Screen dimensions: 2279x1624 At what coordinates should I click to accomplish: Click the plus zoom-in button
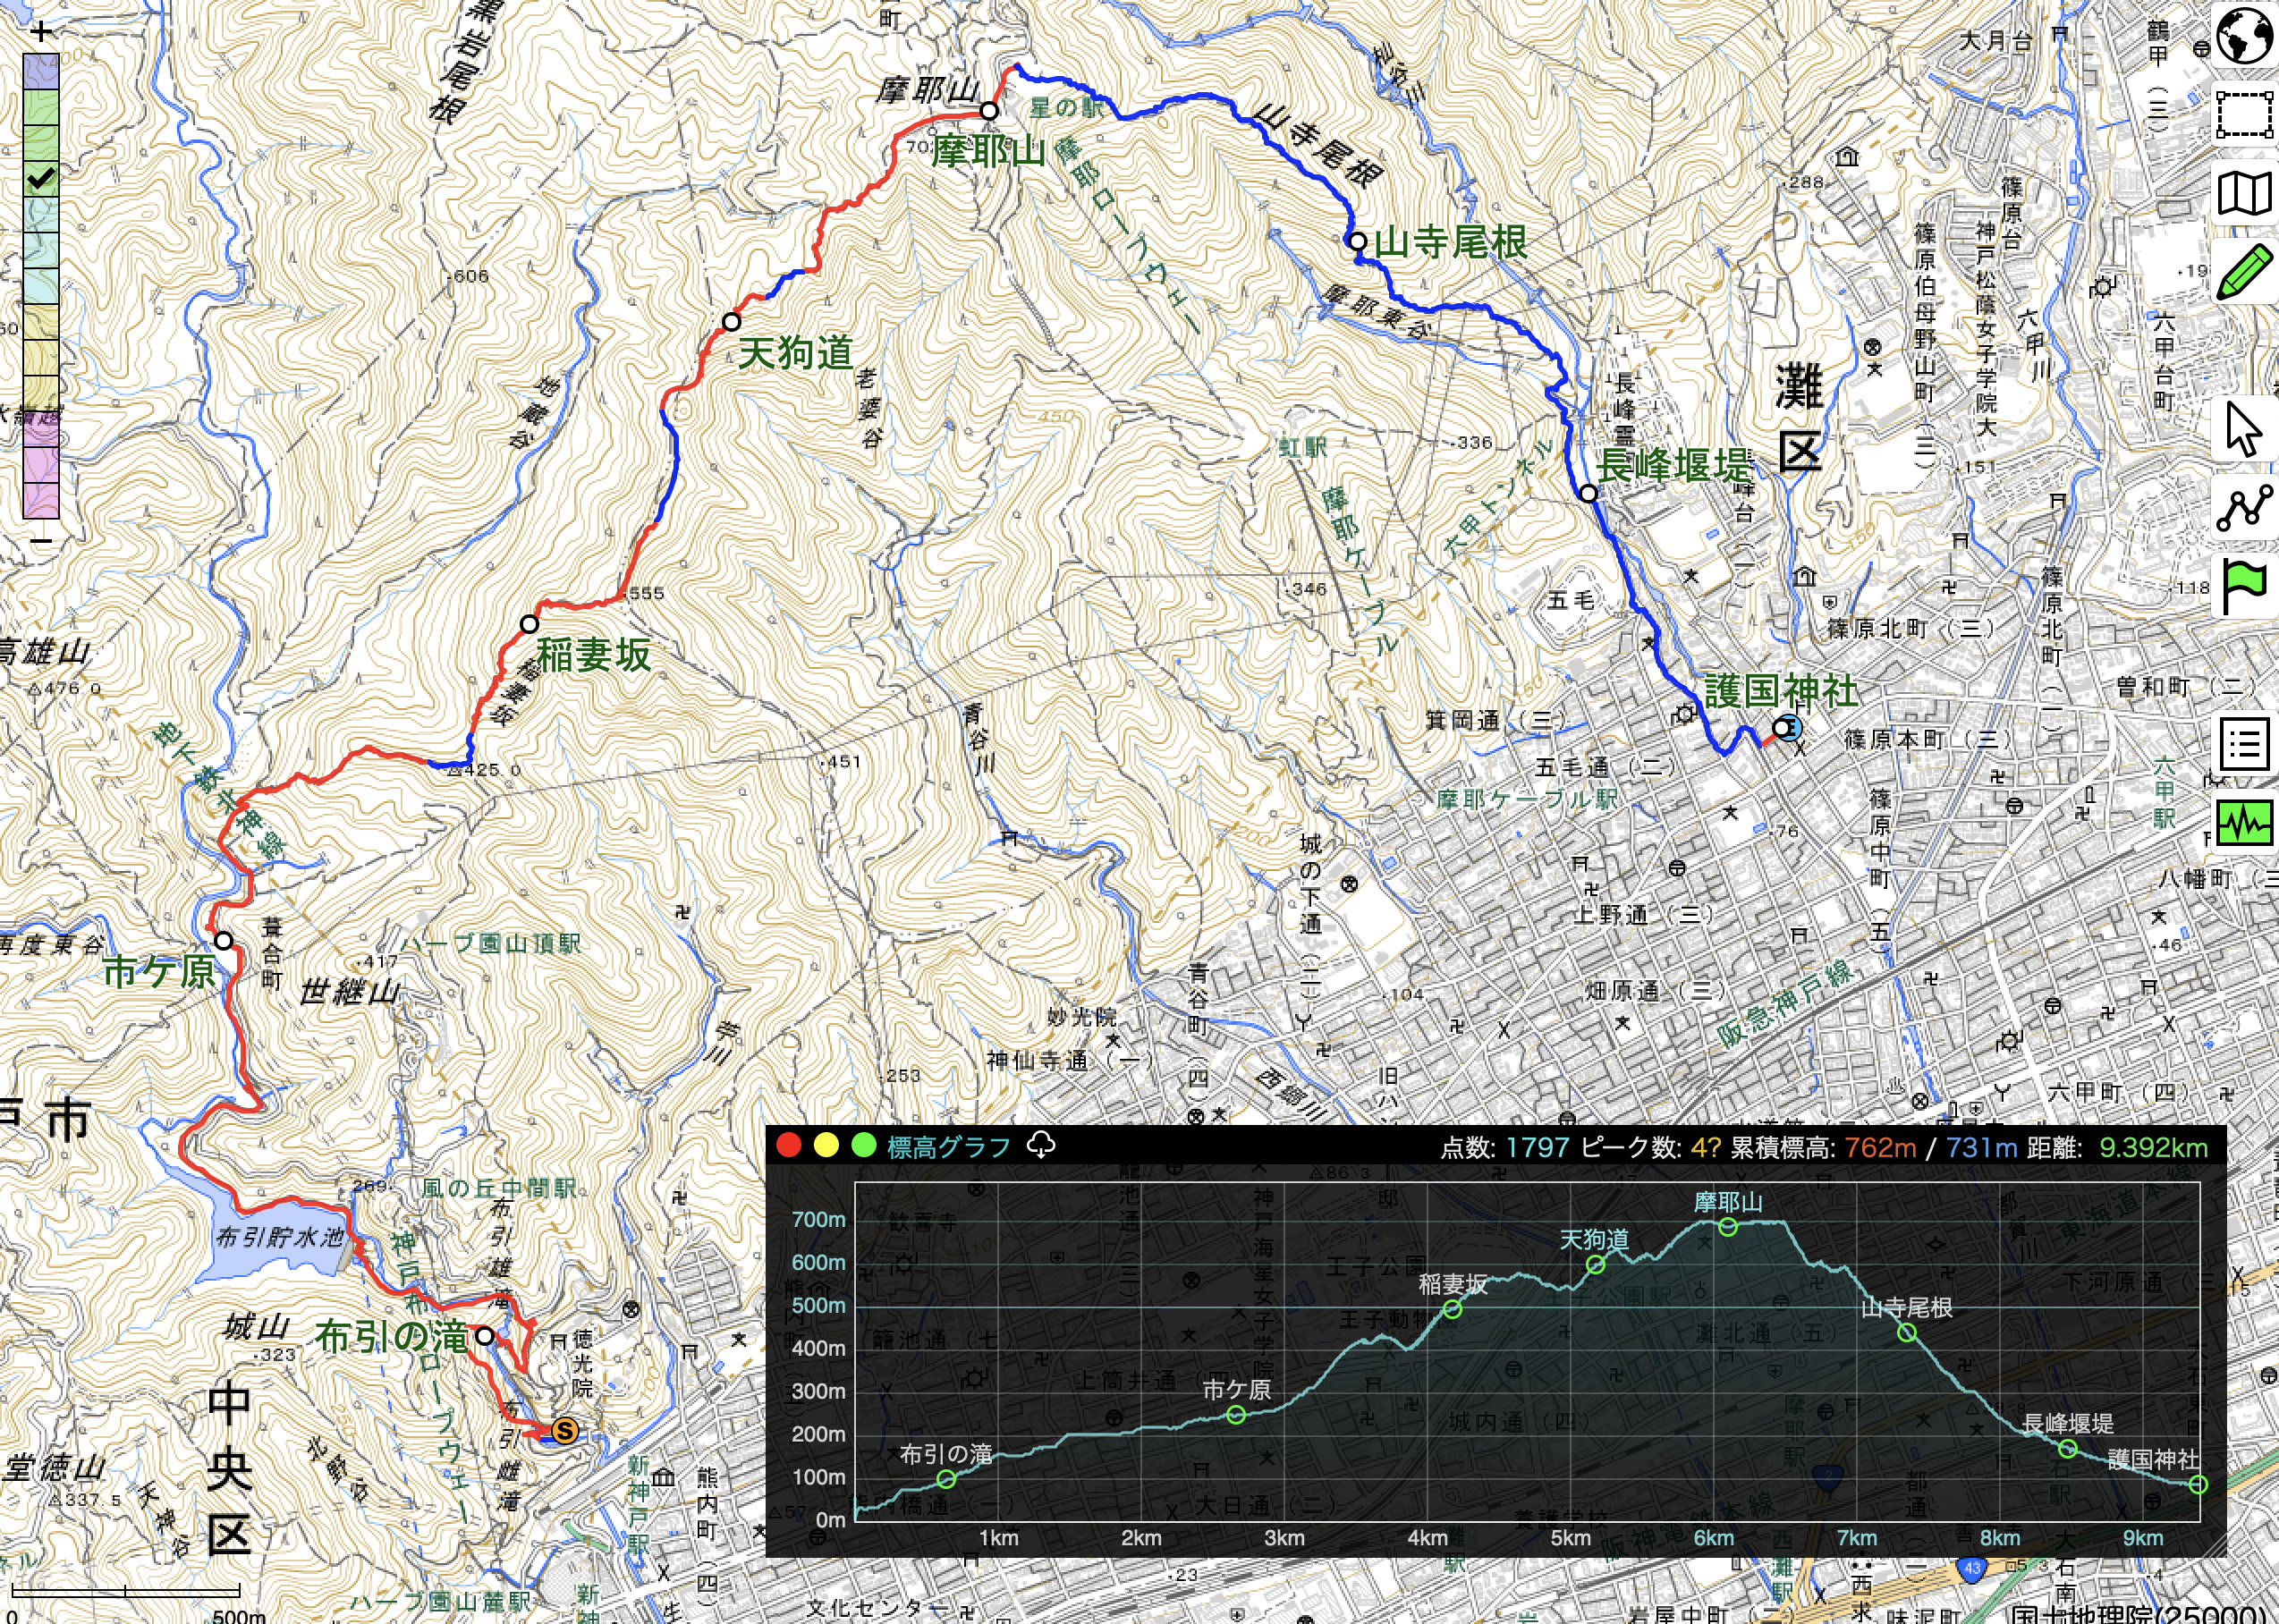pyautogui.click(x=40, y=32)
